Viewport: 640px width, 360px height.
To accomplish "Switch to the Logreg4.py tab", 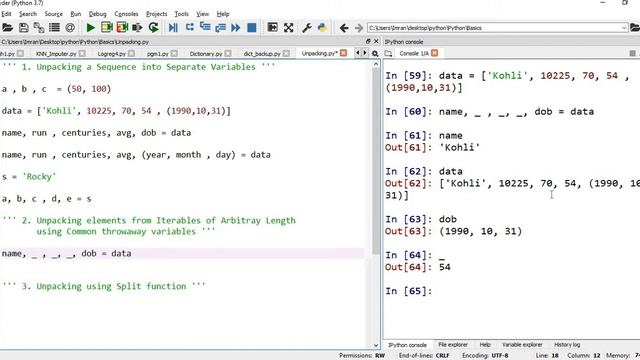I will (111, 53).
